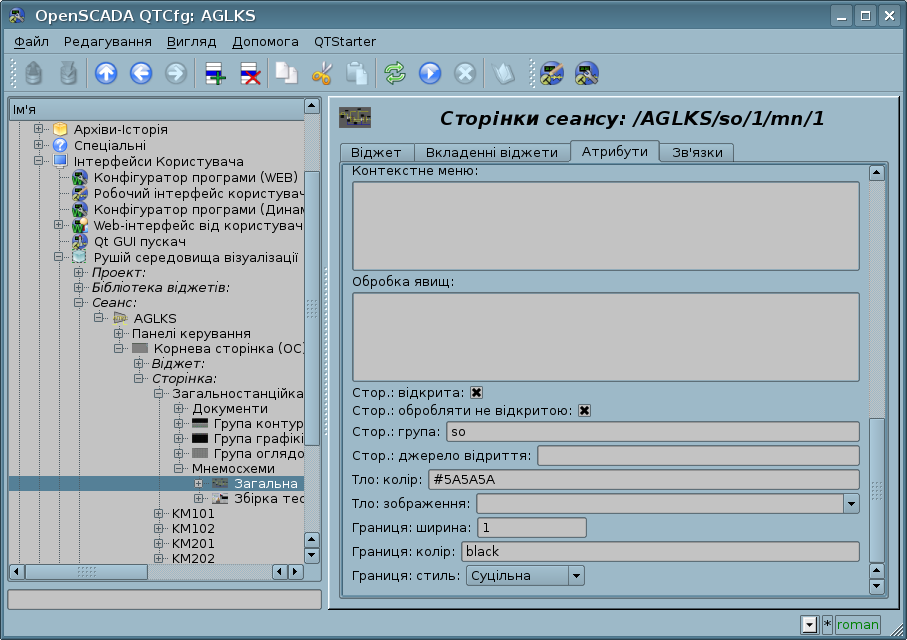
Task: Click the Back arrow toolbar icon
Action: coord(140,73)
